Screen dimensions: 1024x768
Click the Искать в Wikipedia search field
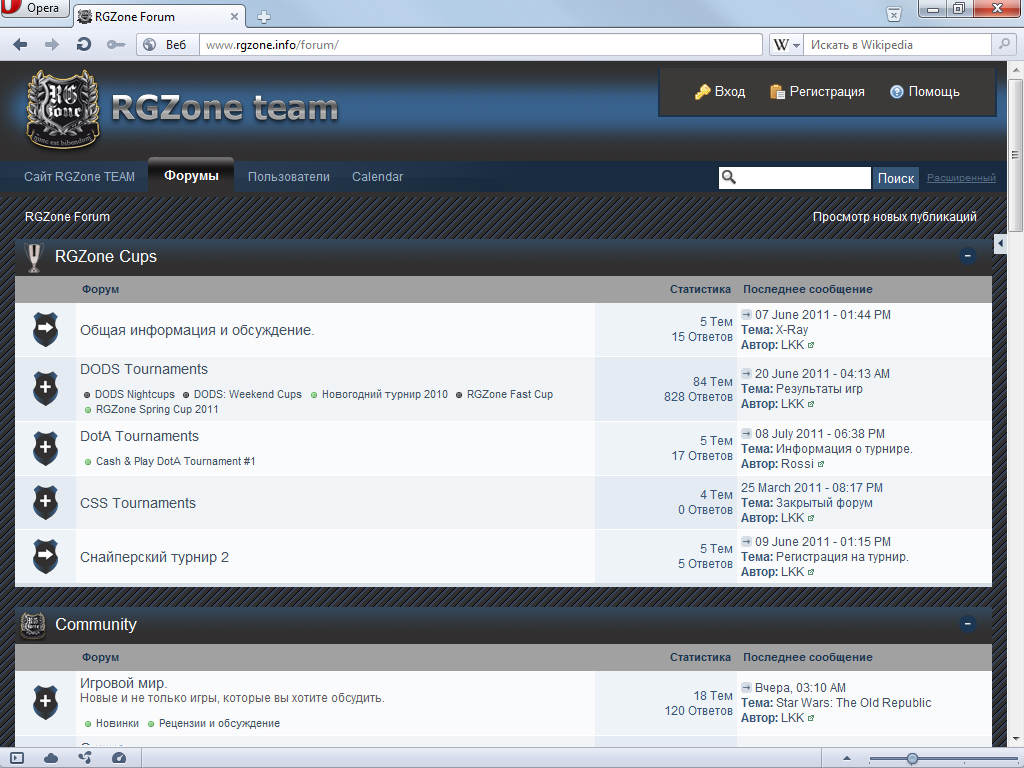coord(897,44)
